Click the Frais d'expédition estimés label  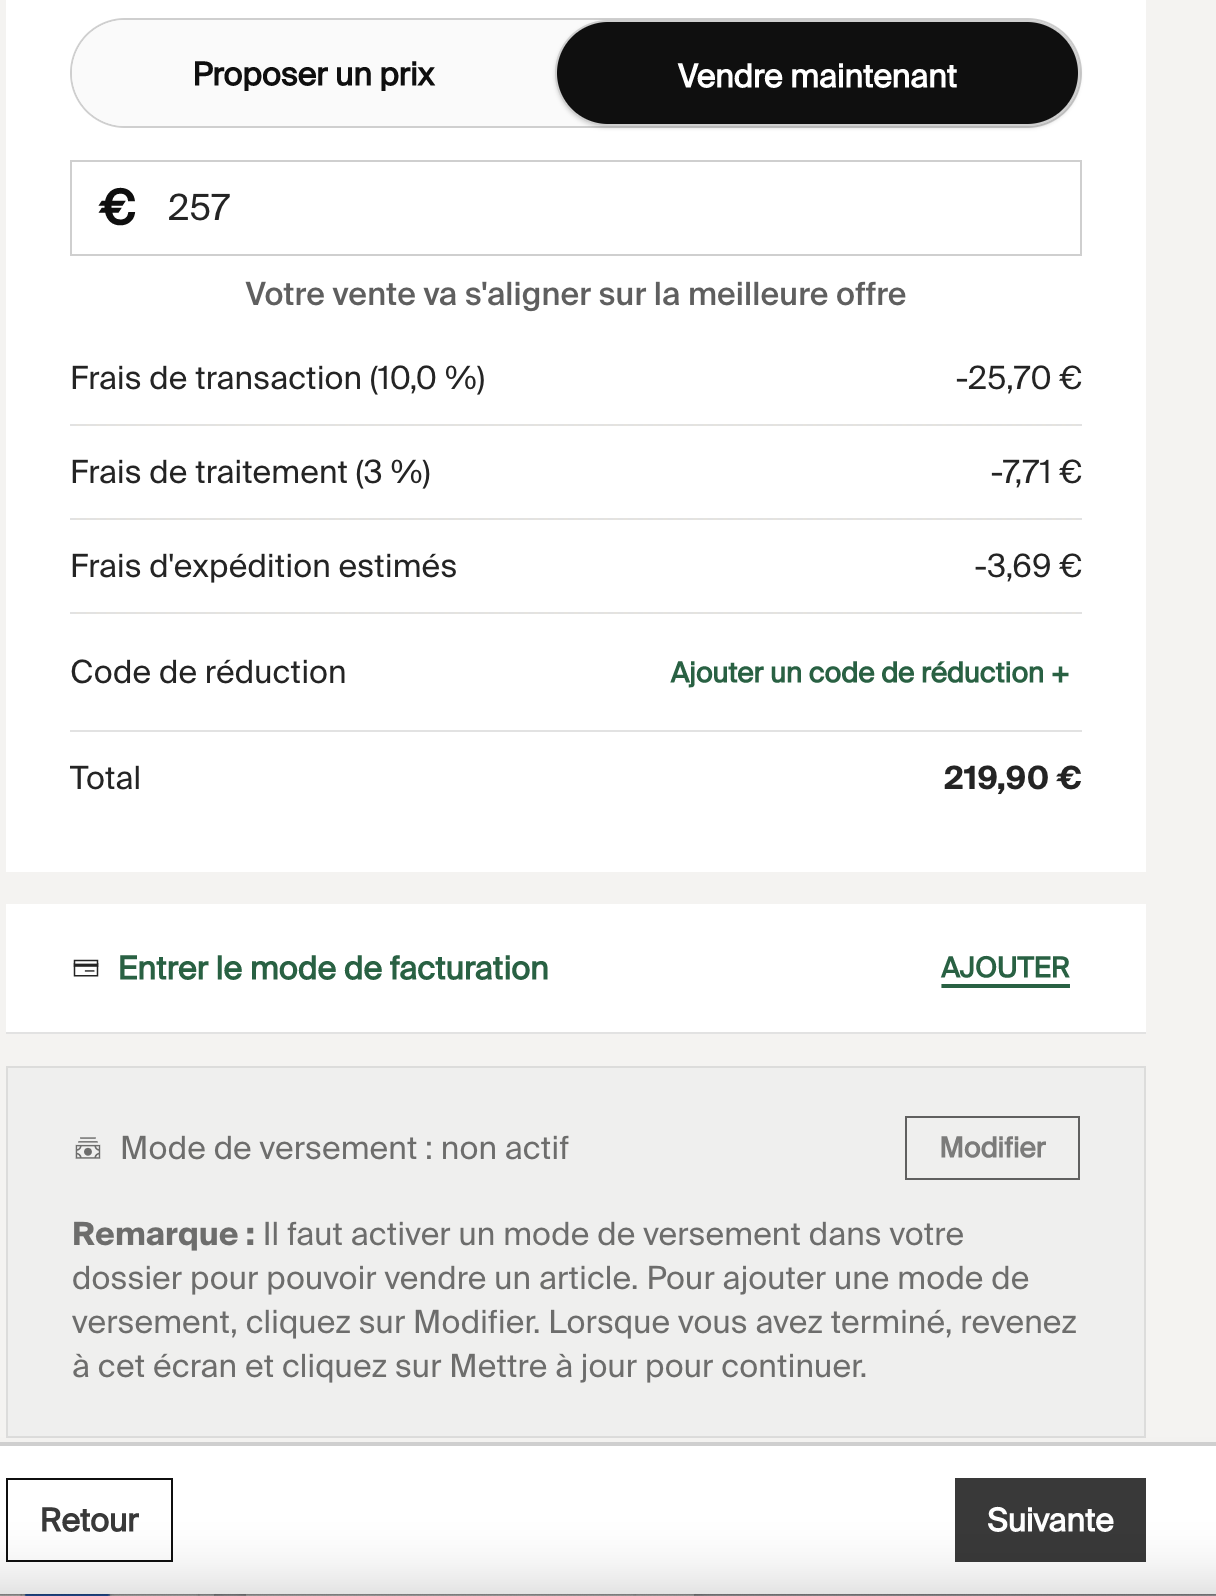click(264, 566)
